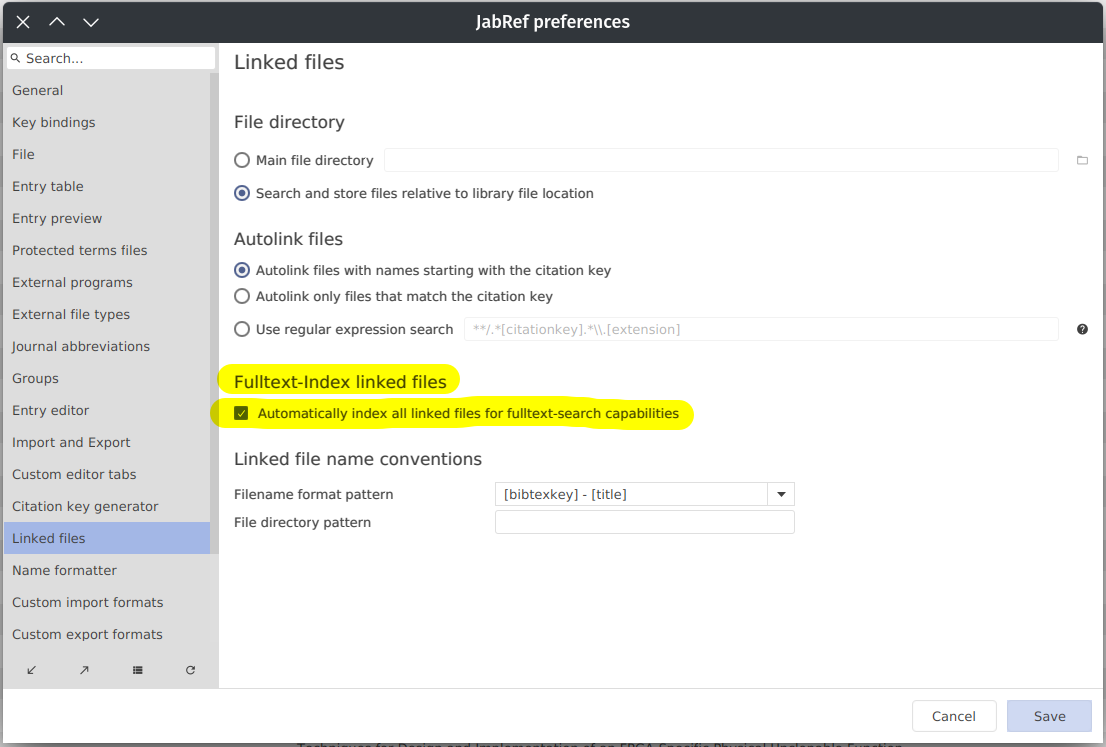
Task: Open Import and Export section
Action: pyautogui.click(x=107, y=442)
